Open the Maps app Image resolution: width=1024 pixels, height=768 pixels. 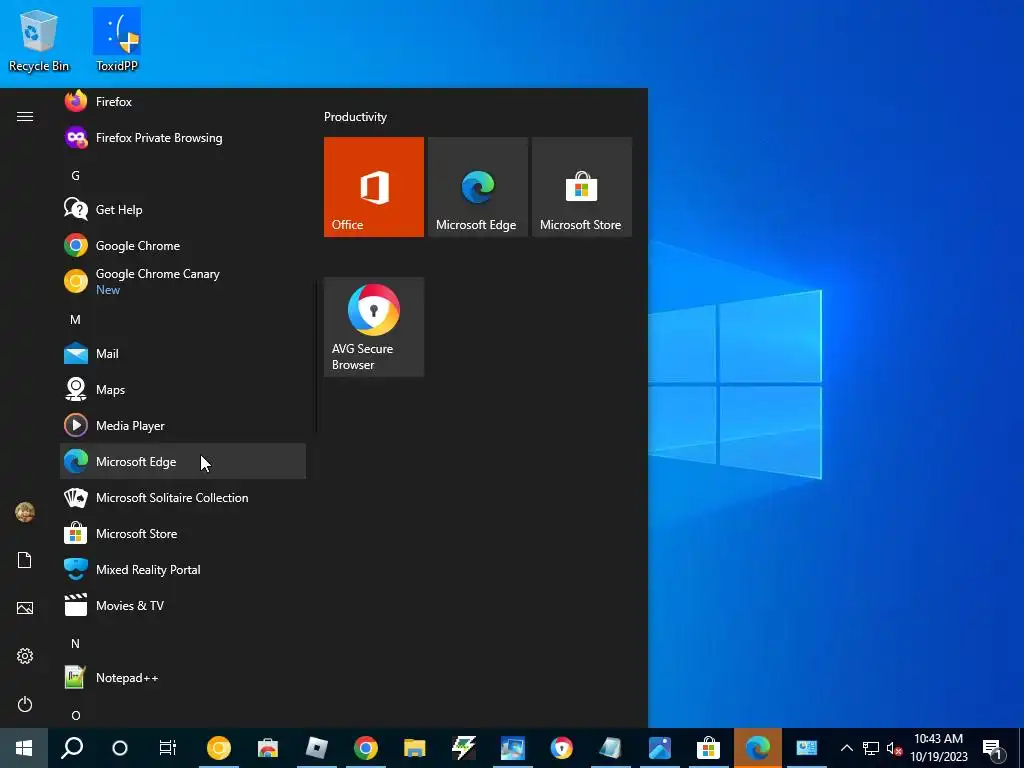pyautogui.click(x=183, y=389)
